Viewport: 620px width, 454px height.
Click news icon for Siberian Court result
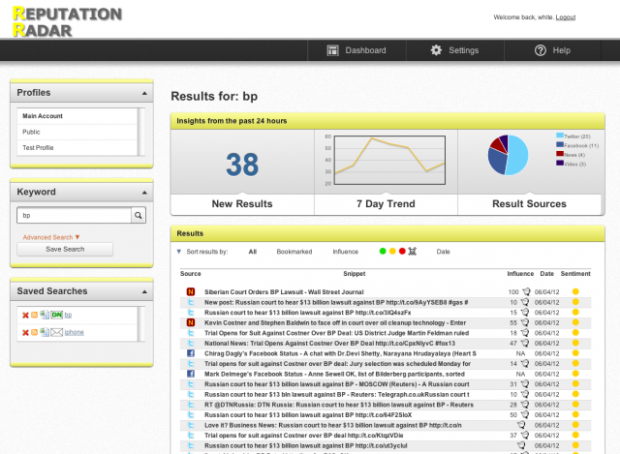coord(191,292)
